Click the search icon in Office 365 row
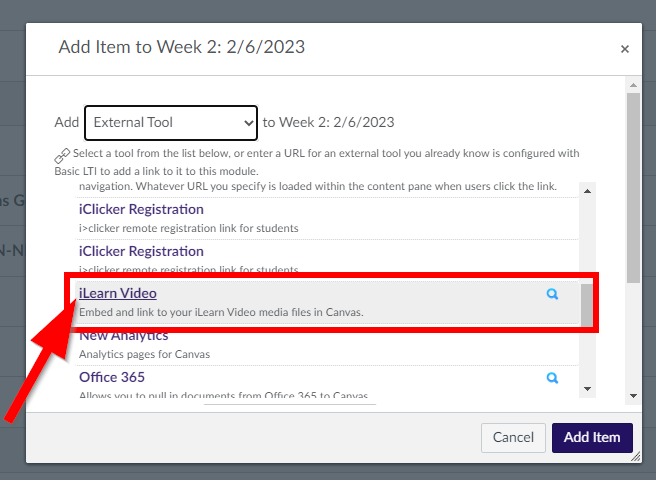The image size is (656, 480). coord(552,378)
